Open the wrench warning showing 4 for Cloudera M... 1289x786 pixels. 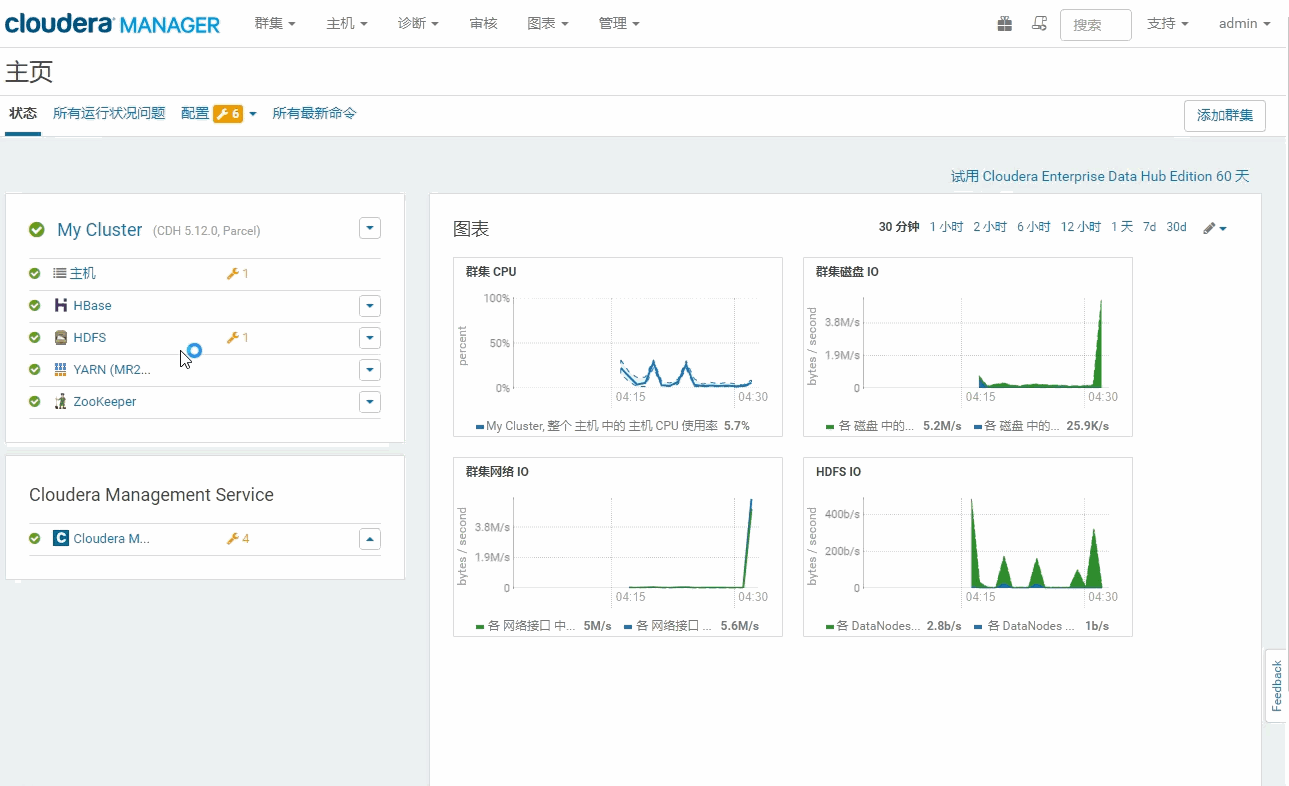[238, 538]
